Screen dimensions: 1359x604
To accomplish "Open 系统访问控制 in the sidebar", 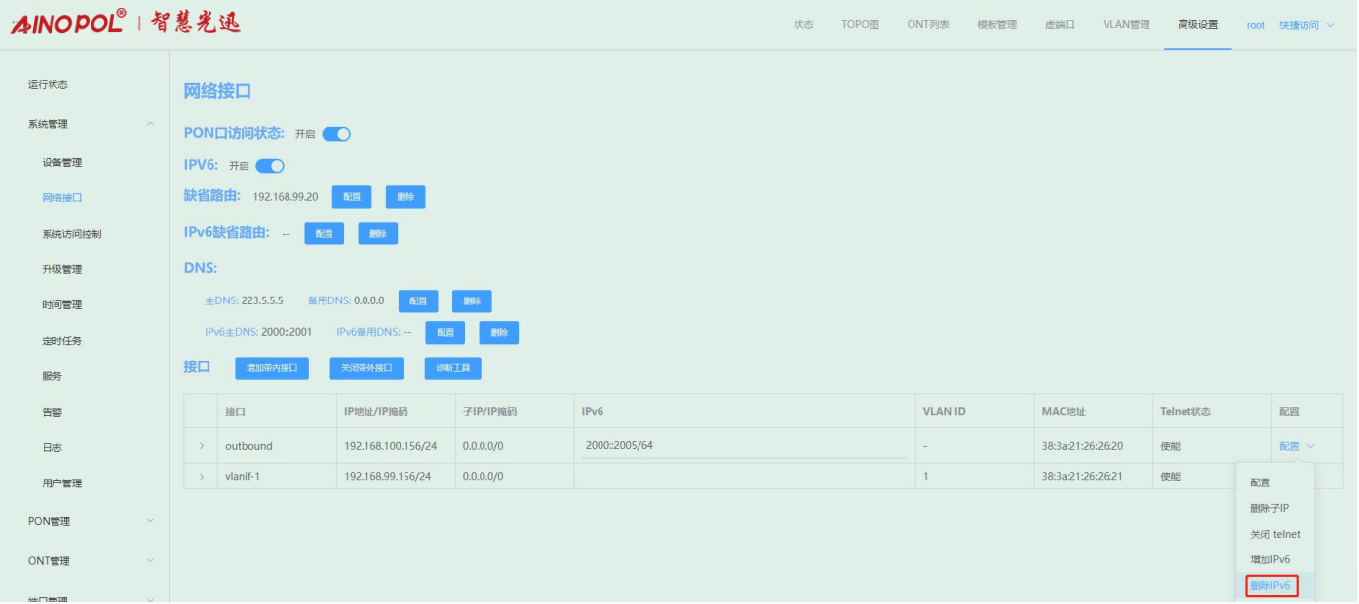I will tap(71, 234).
